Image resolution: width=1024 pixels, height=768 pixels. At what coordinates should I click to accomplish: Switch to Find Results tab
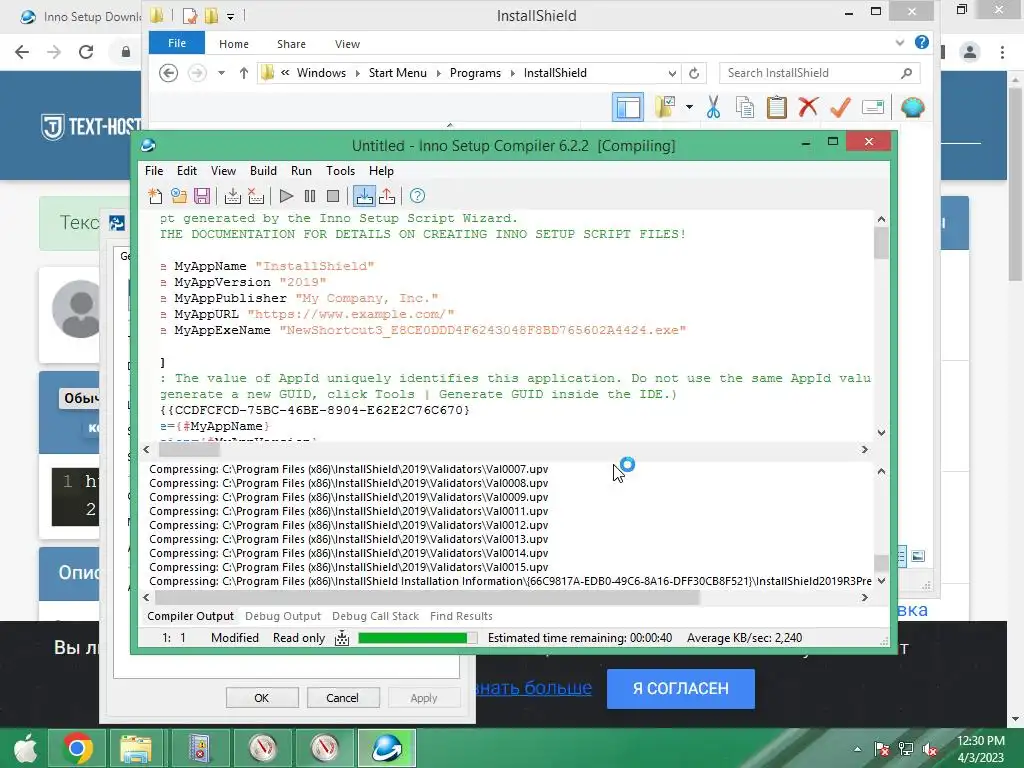(461, 616)
